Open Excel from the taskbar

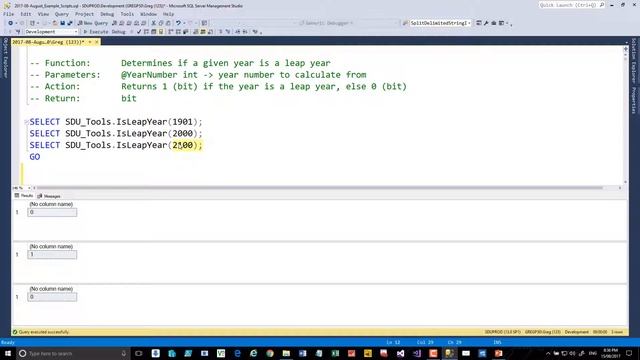click(335, 353)
